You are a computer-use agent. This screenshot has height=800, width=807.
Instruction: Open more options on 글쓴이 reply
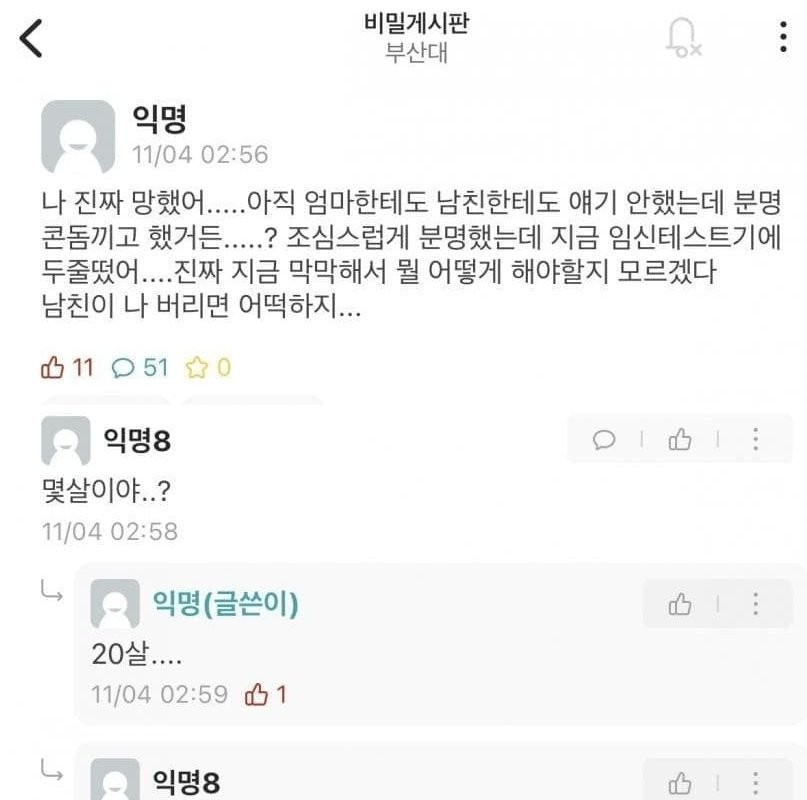[x=756, y=603]
